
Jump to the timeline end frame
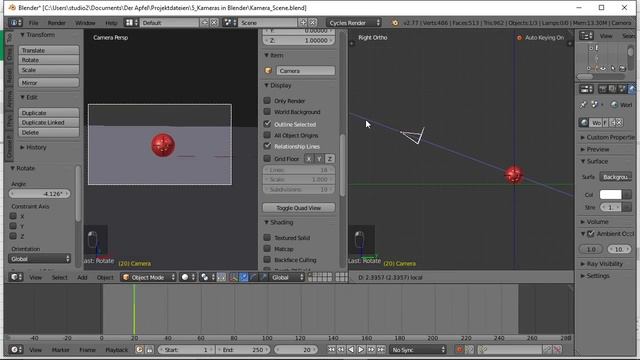coord(381,349)
